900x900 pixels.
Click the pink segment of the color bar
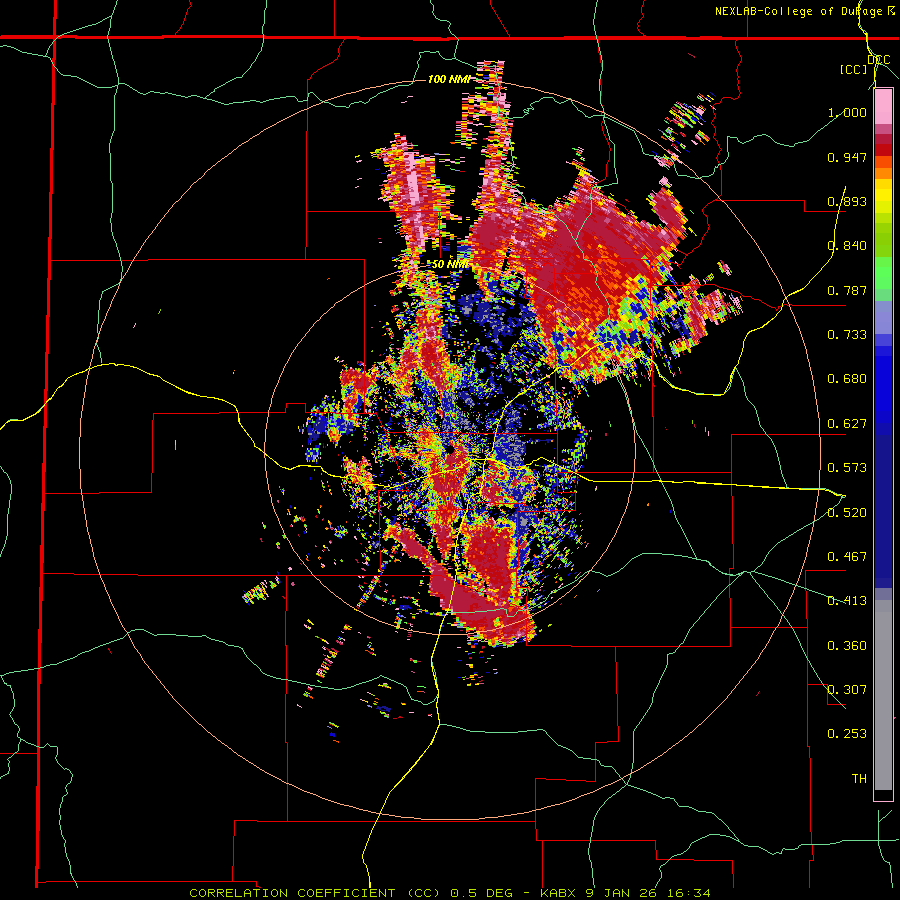pos(883,107)
